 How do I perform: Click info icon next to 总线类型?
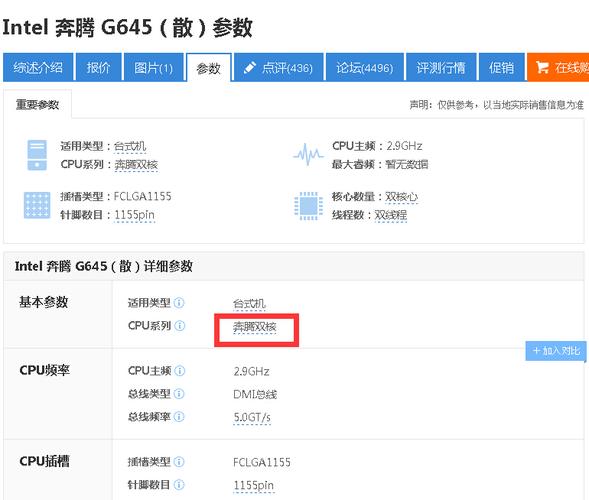[179, 394]
